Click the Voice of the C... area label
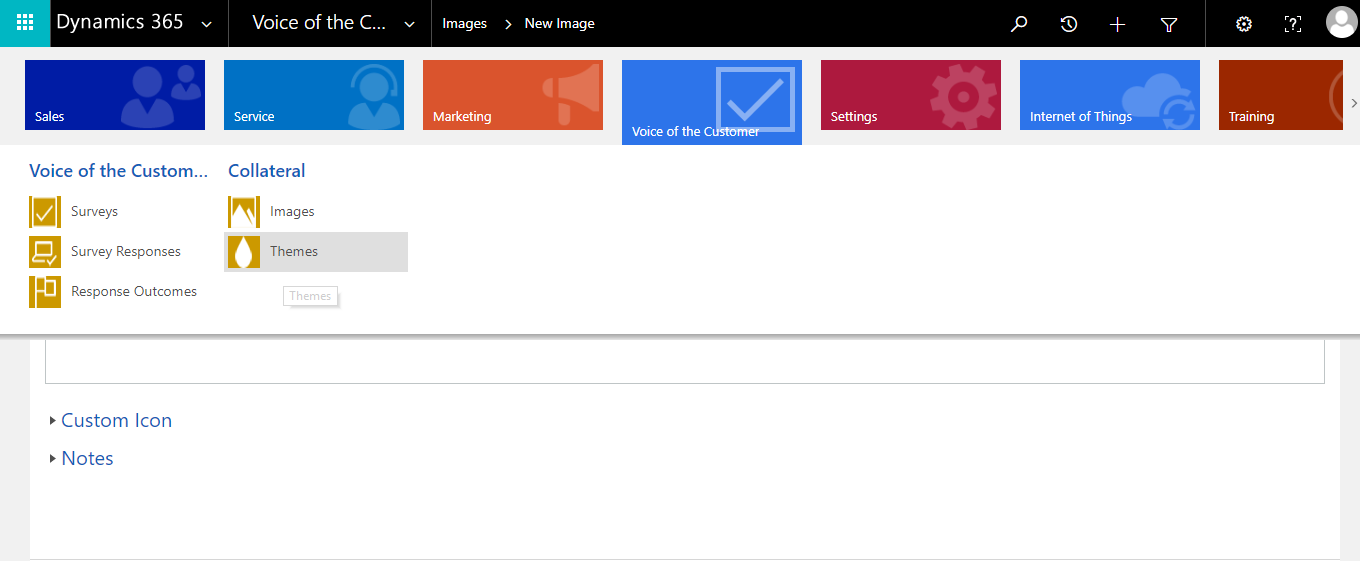The width and height of the screenshot is (1360, 561). [x=319, y=23]
